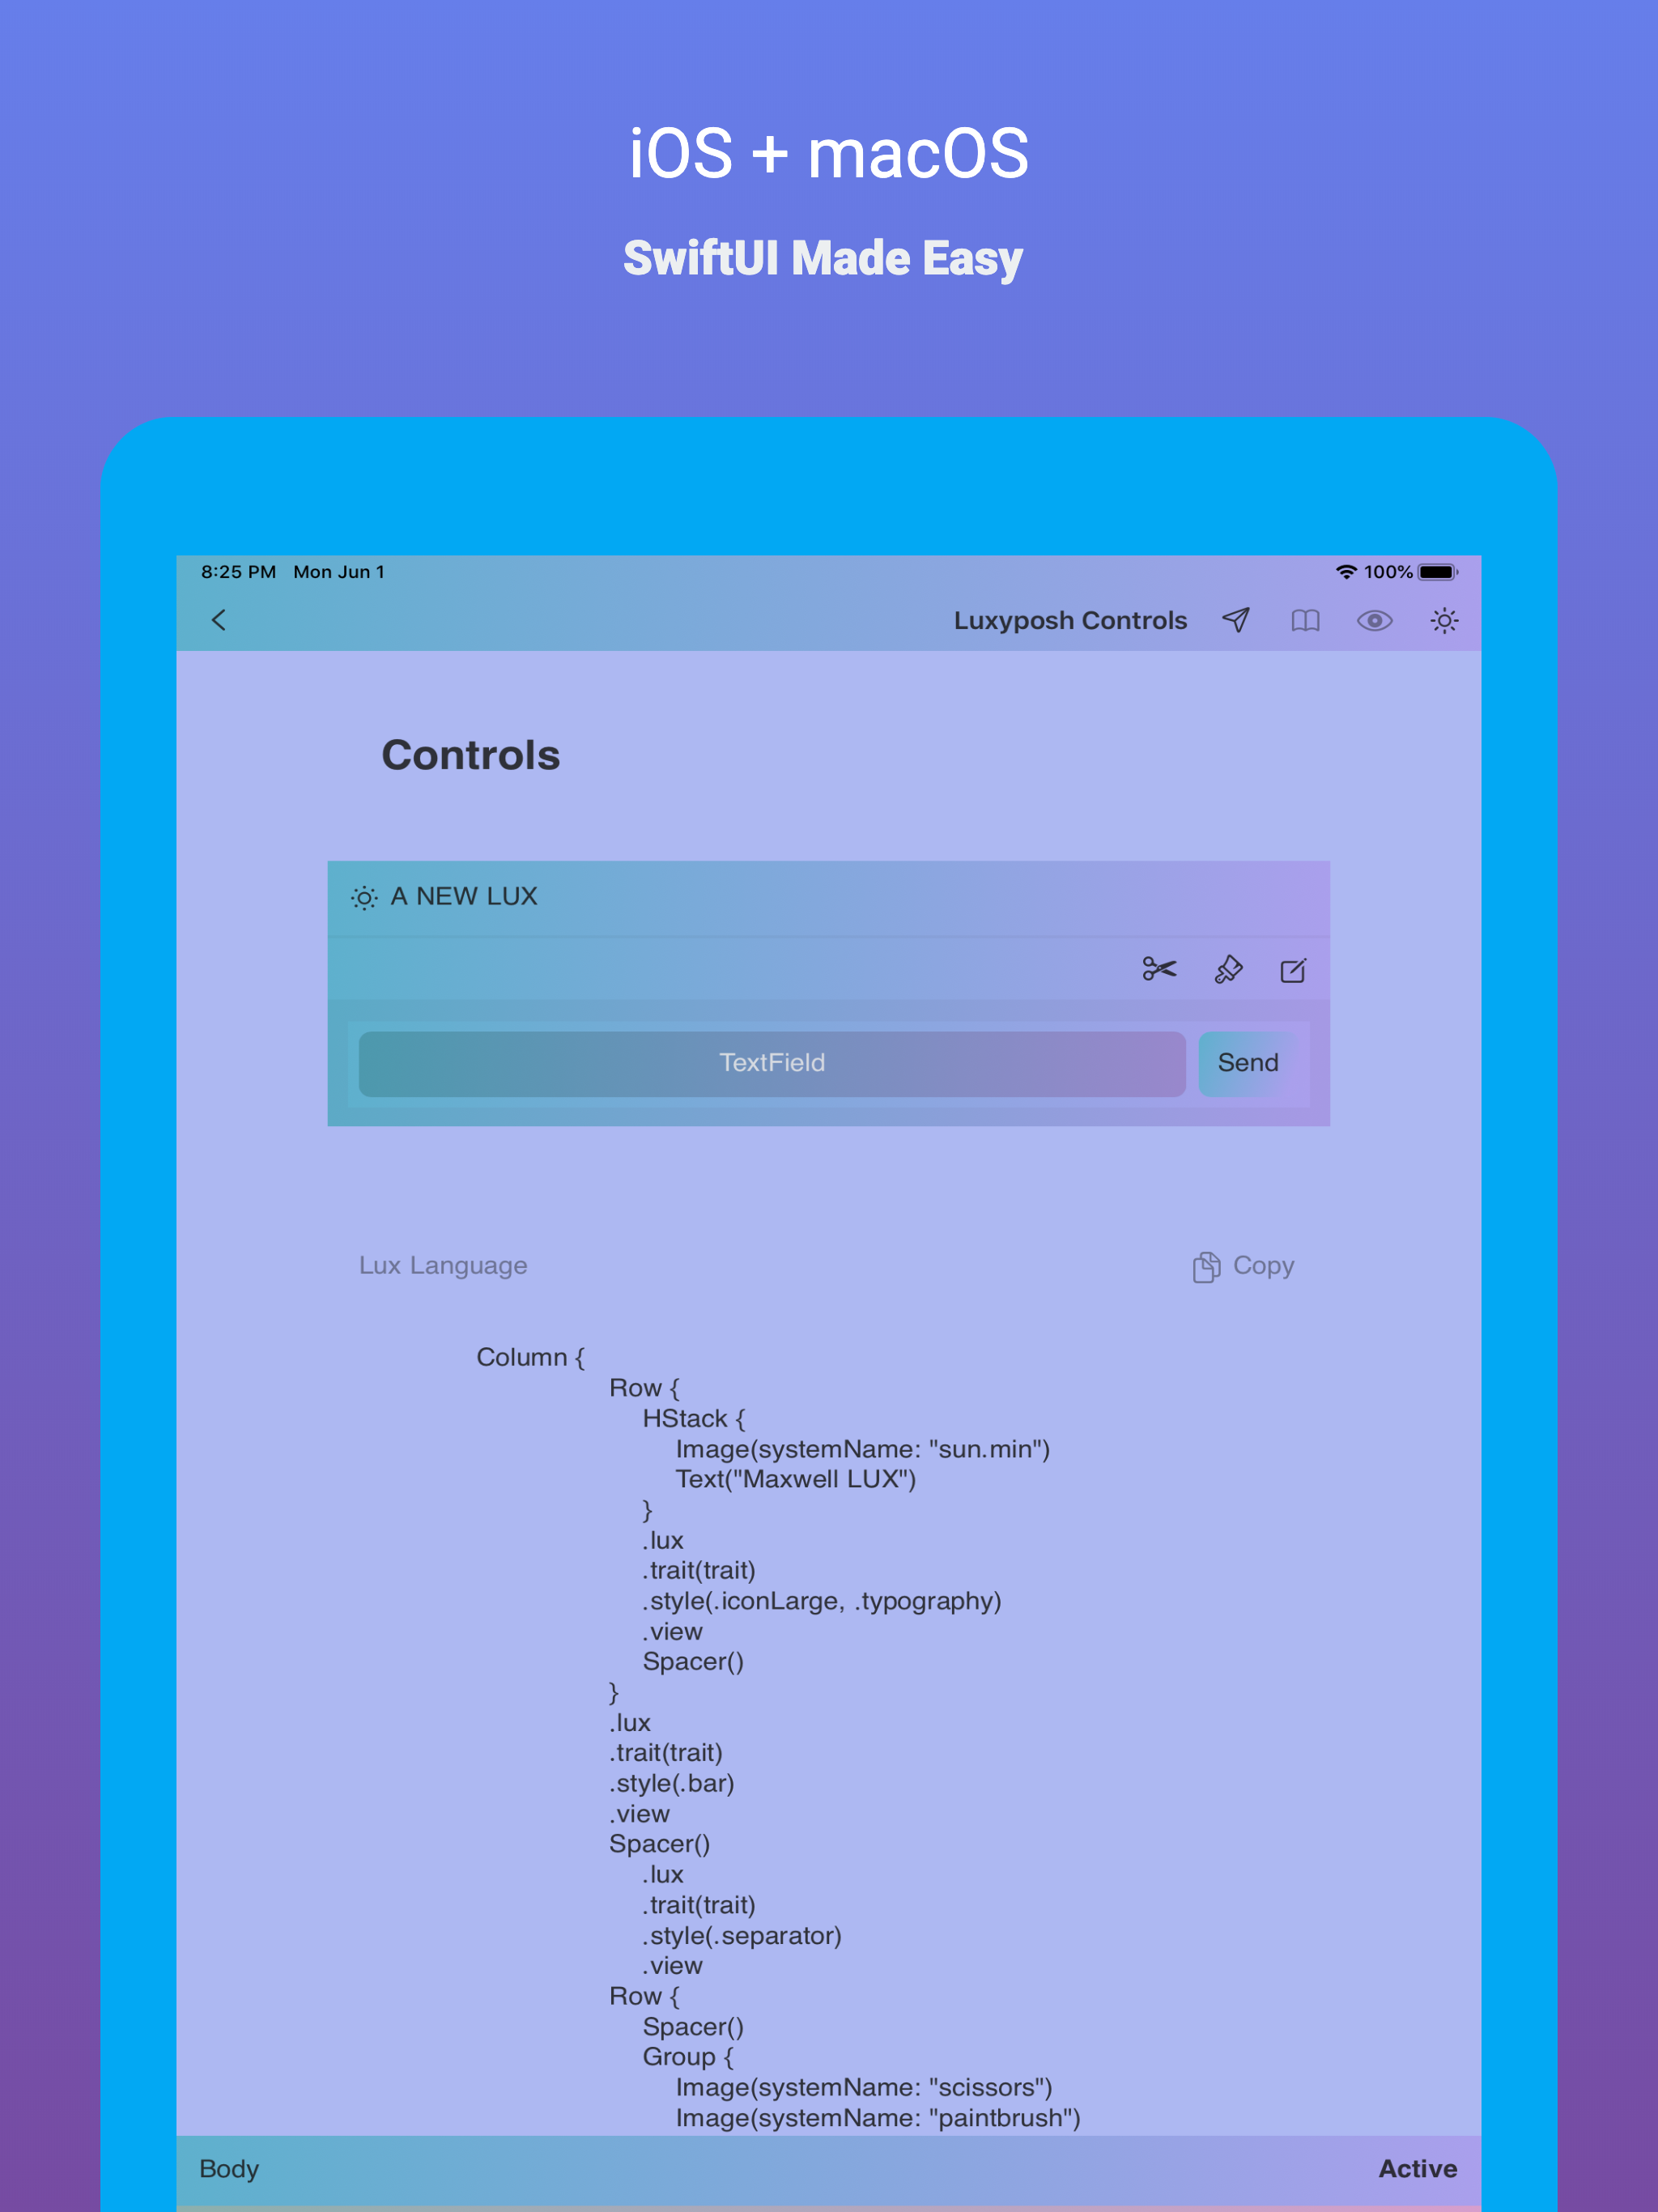Select the Body tab at the bottom
The width and height of the screenshot is (1658, 2212).
tap(229, 2168)
